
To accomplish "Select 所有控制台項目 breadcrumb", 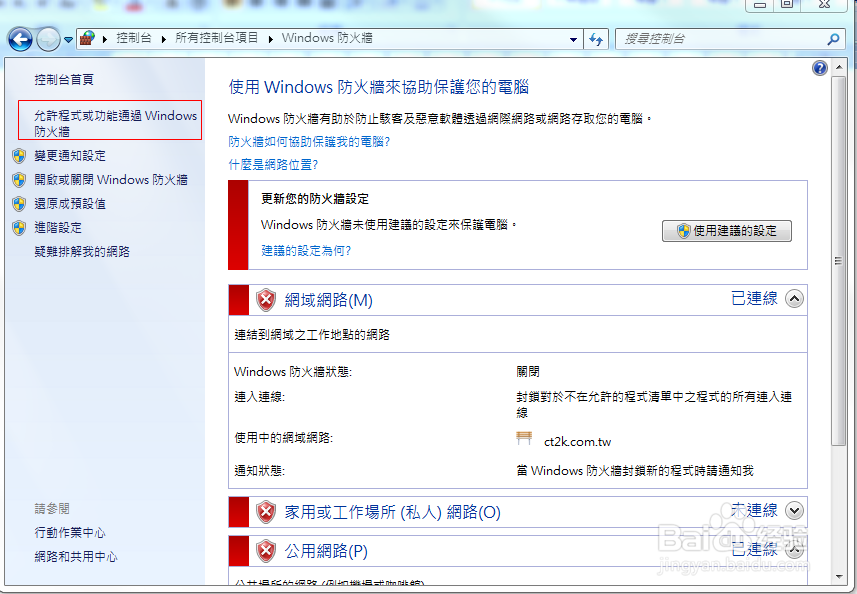I will (x=216, y=38).
